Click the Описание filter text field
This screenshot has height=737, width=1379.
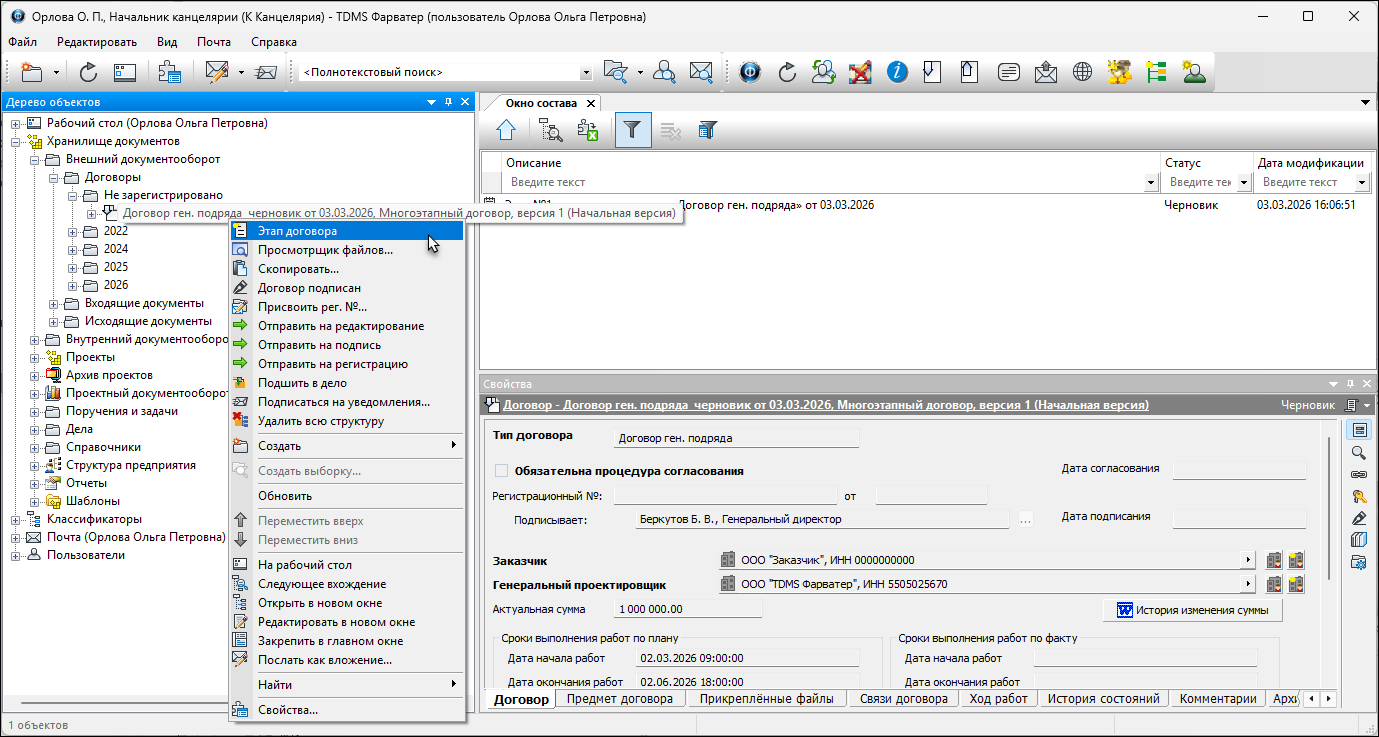click(x=820, y=183)
